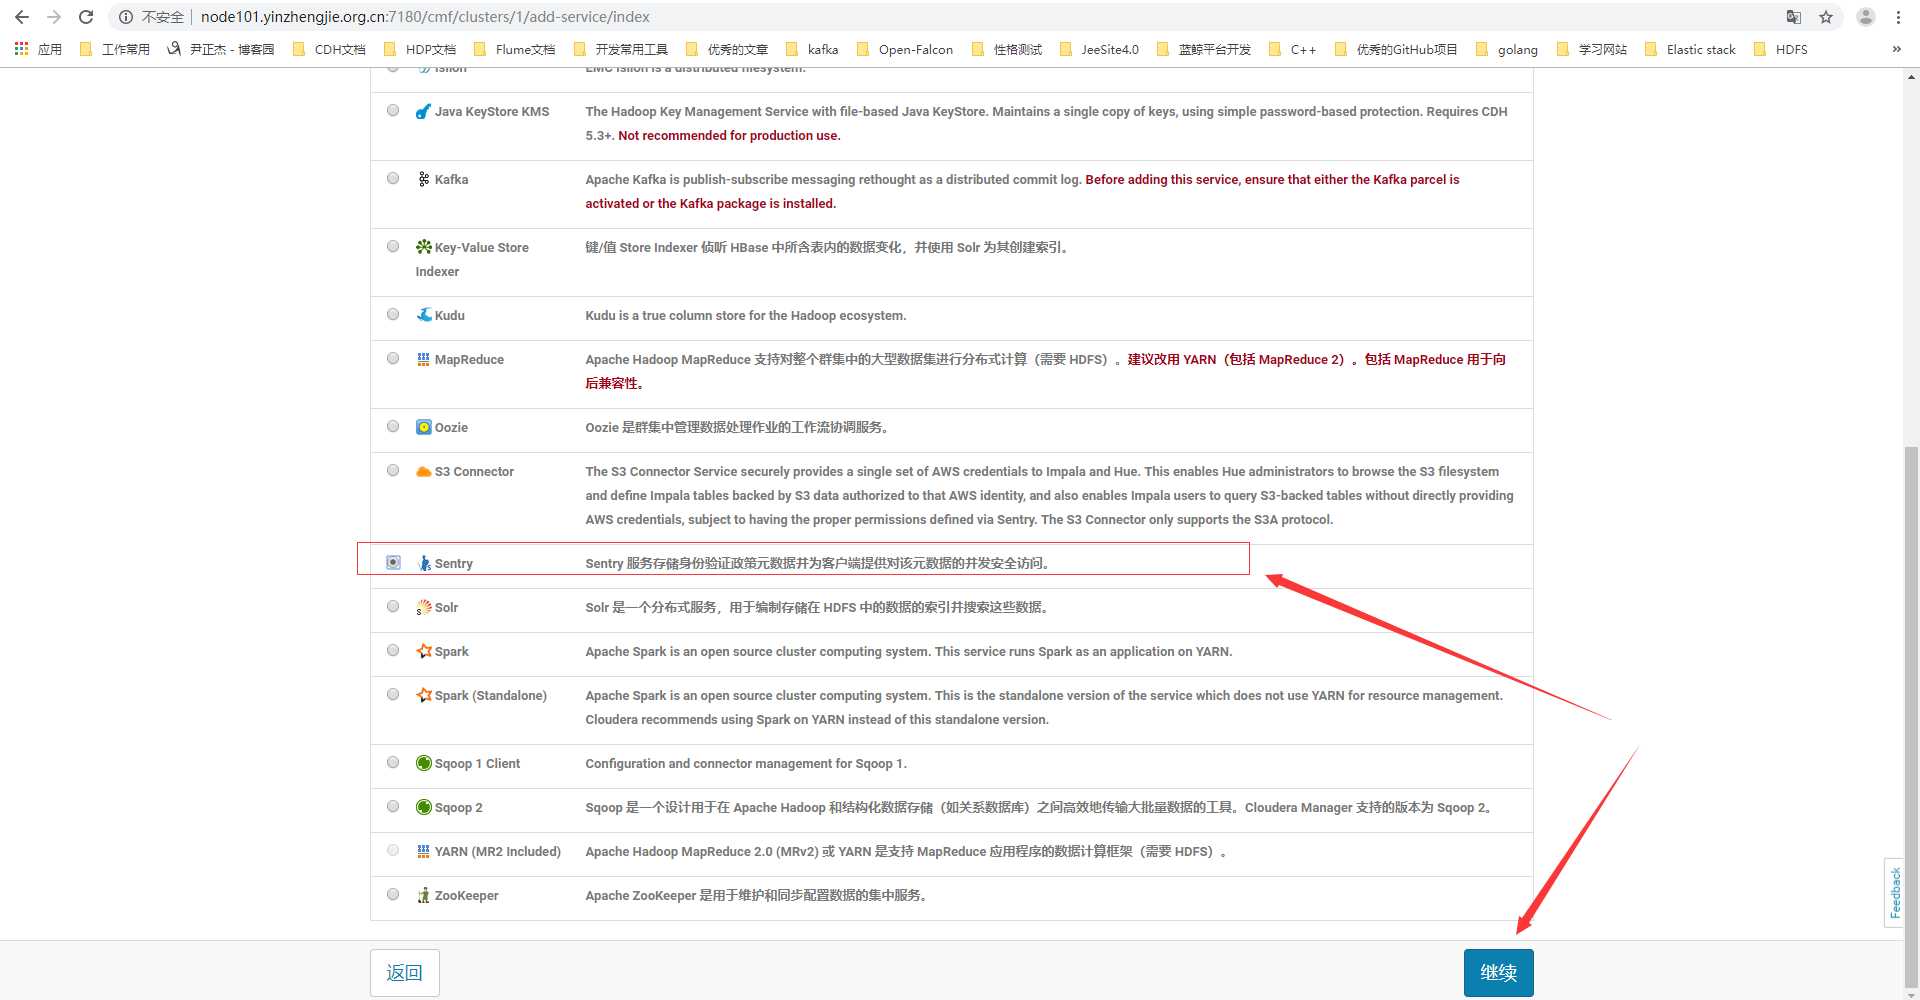The image size is (1920, 1000).
Task: Select the Sqoop 2 radio button
Action: [393, 806]
